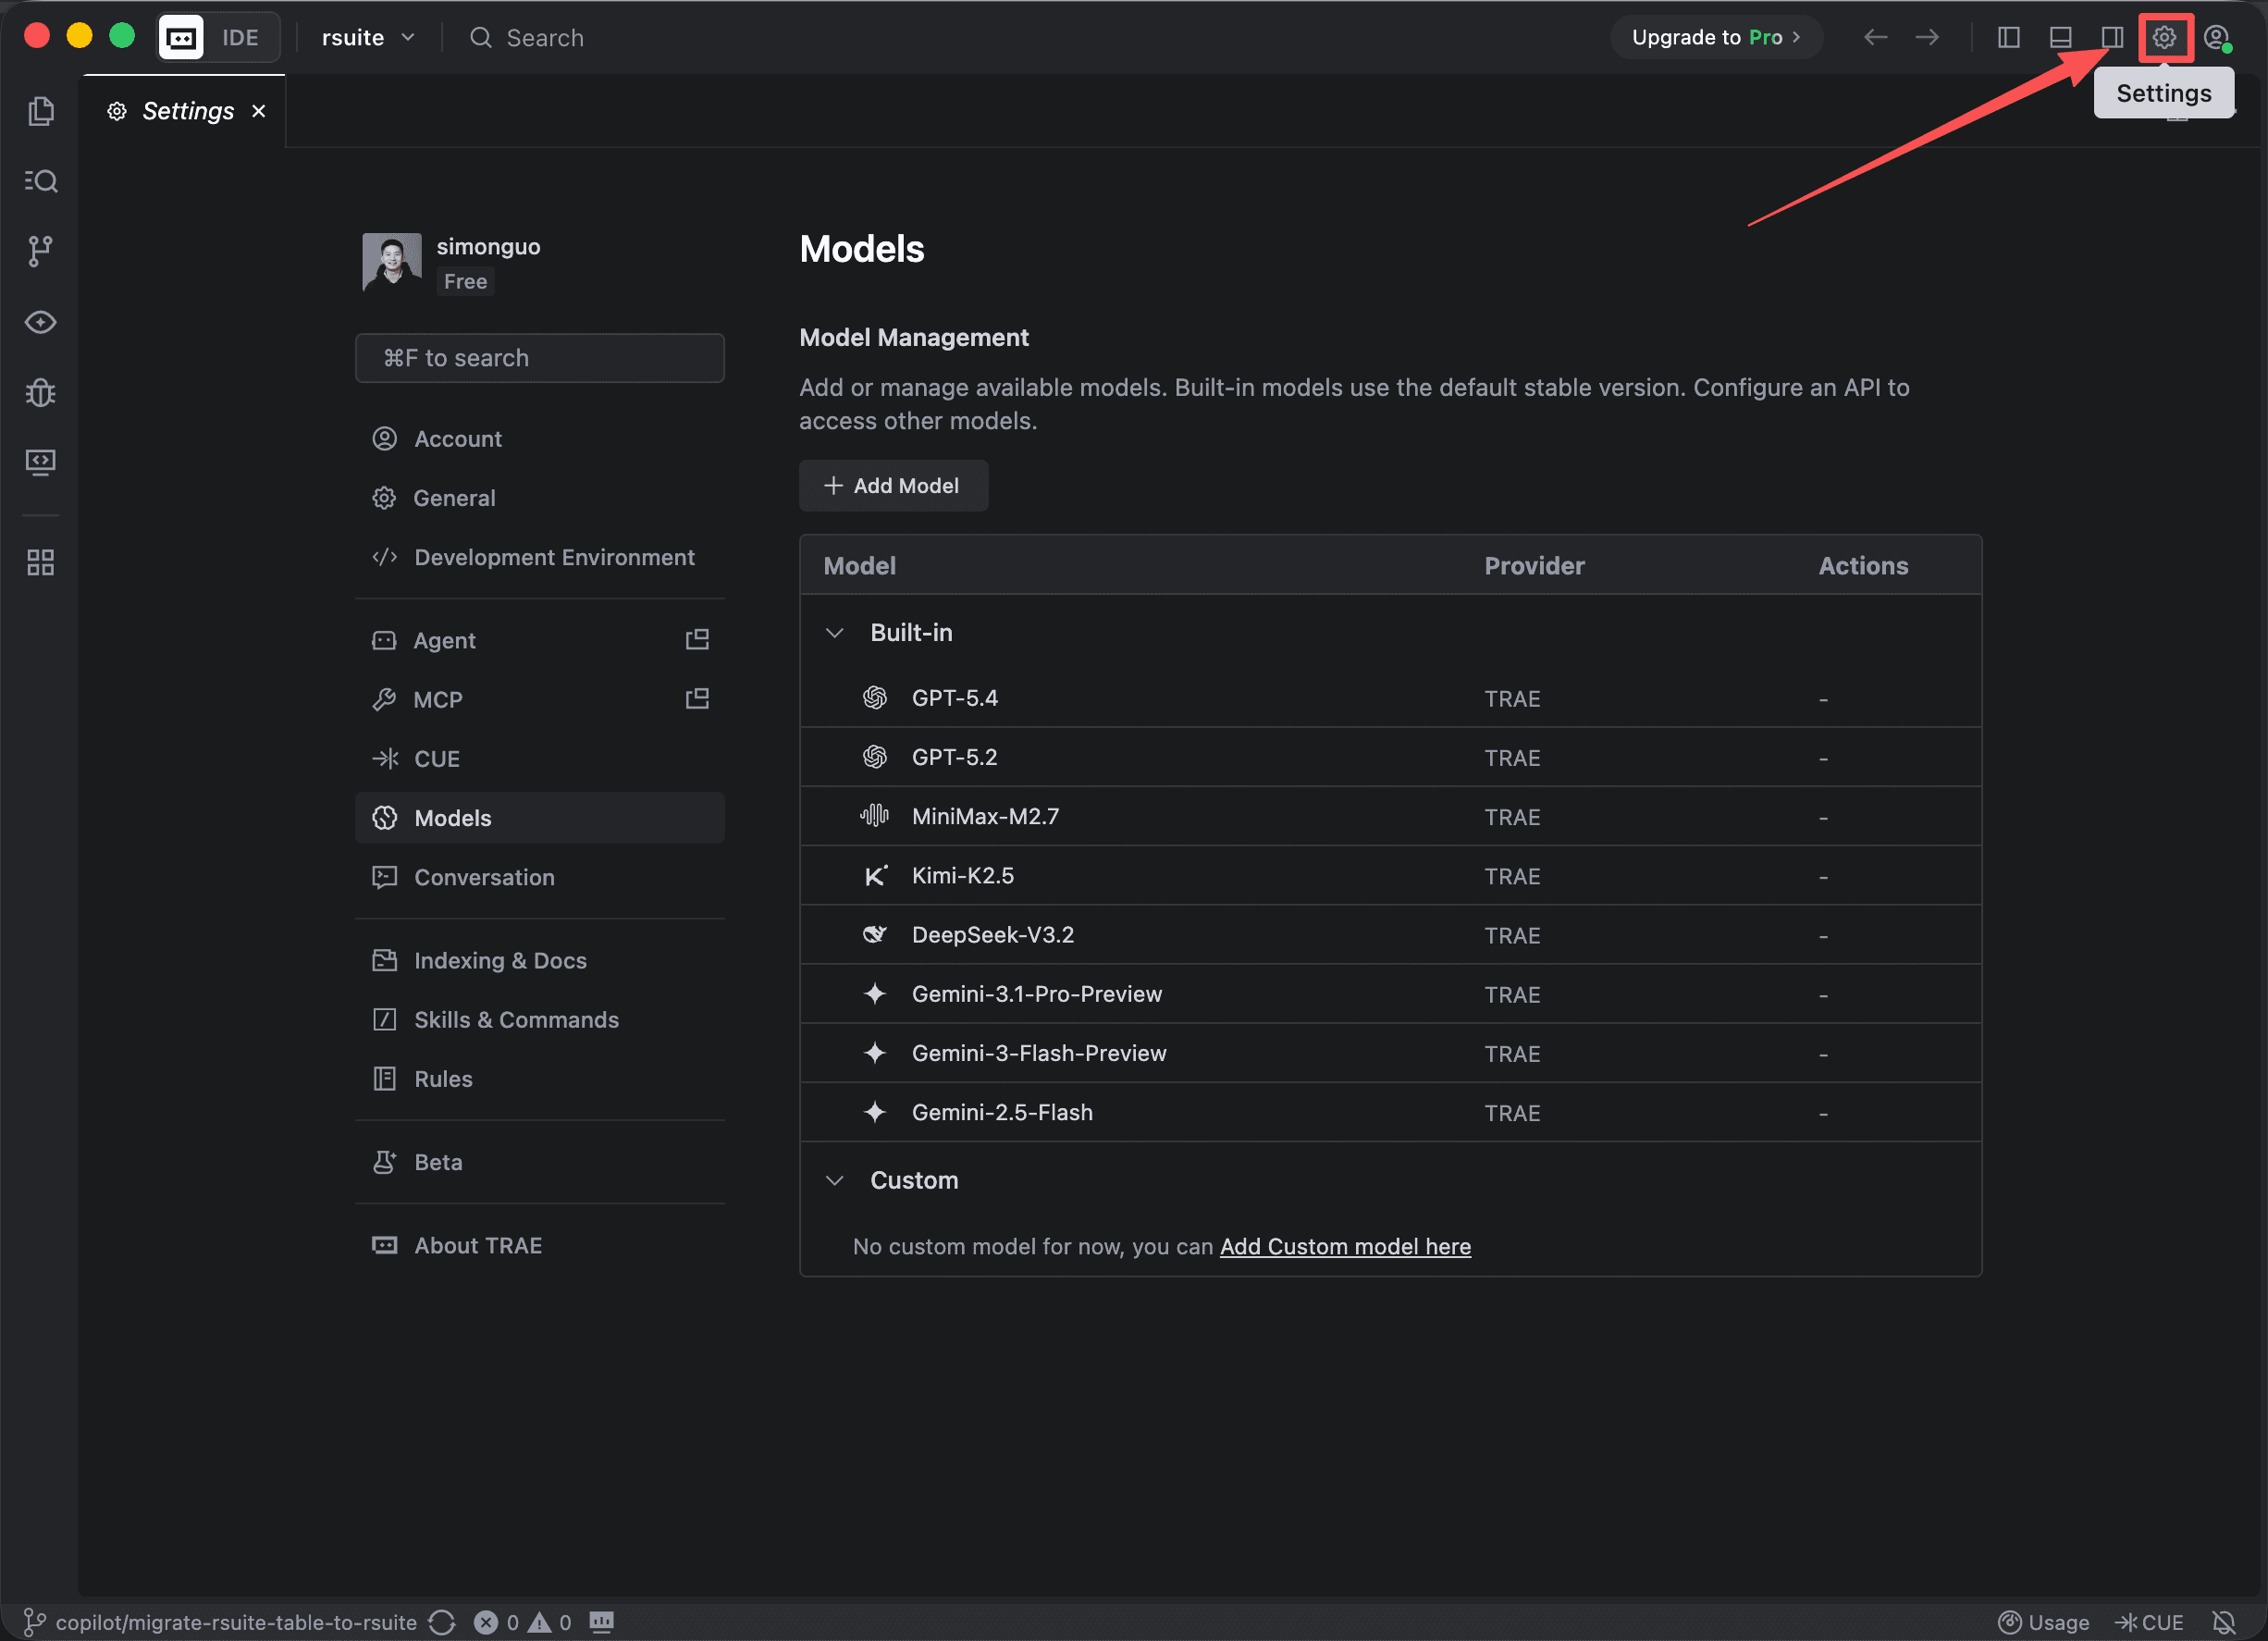The width and height of the screenshot is (2268, 1641).
Task: Open the Run and Debug bug icon
Action: pyautogui.click(x=41, y=392)
